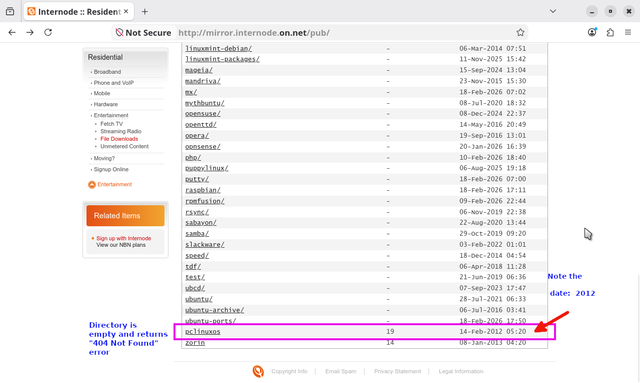Click Privacy Statement footer link
The height and width of the screenshot is (383, 640).
(398, 372)
